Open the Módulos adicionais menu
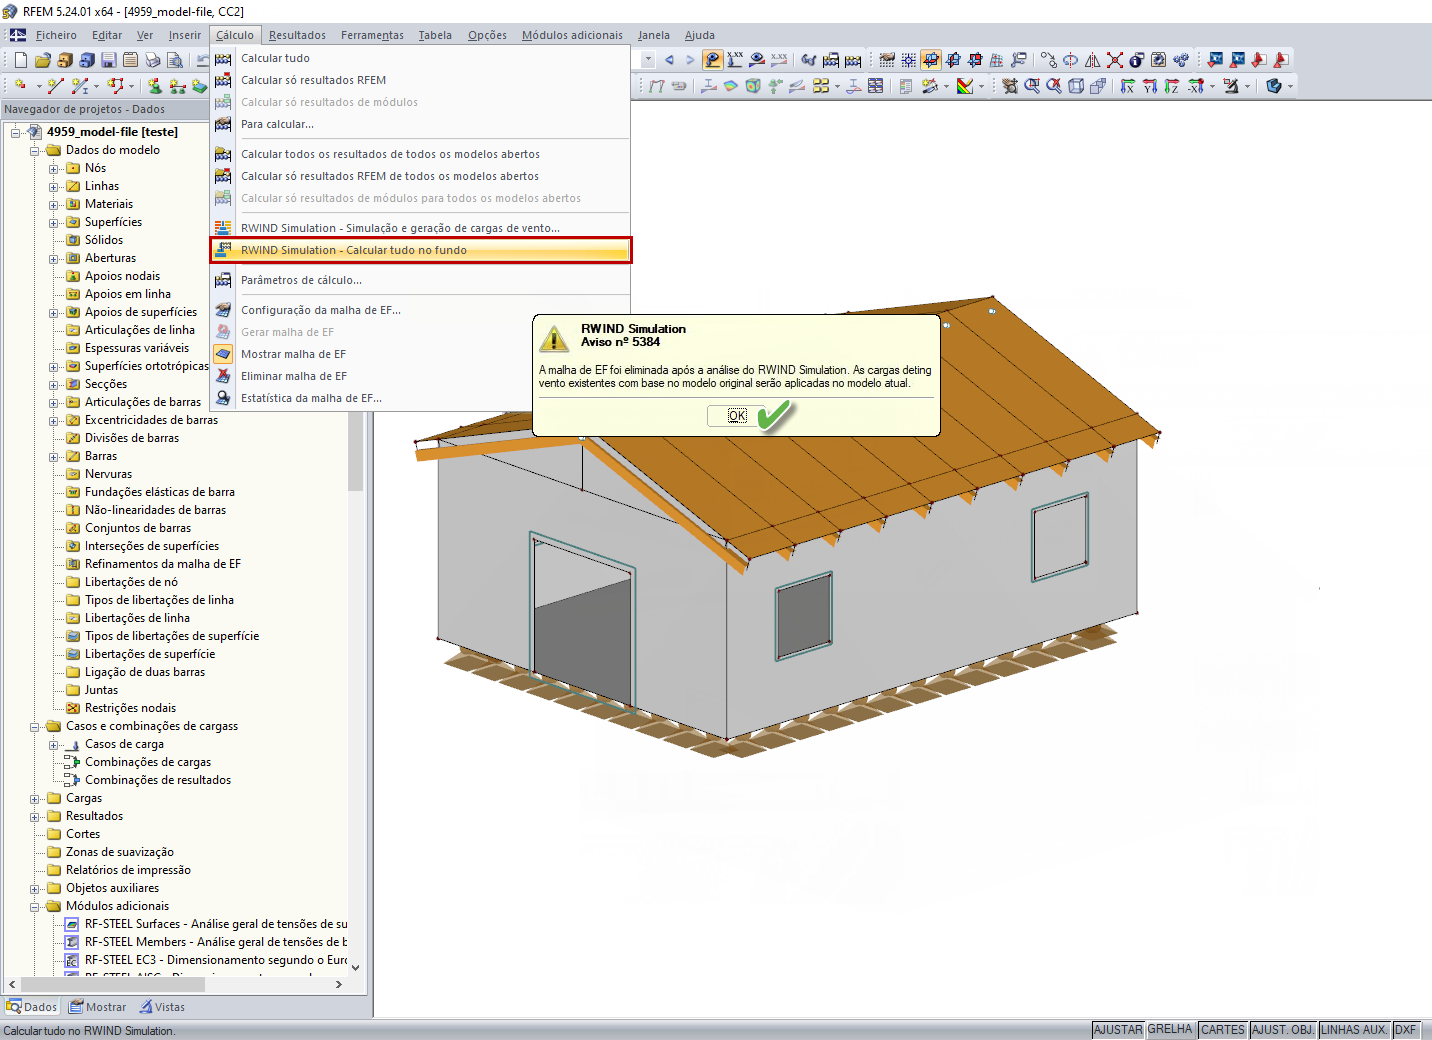Viewport: 1432px width, 1040px height. (x=572, y=35)
